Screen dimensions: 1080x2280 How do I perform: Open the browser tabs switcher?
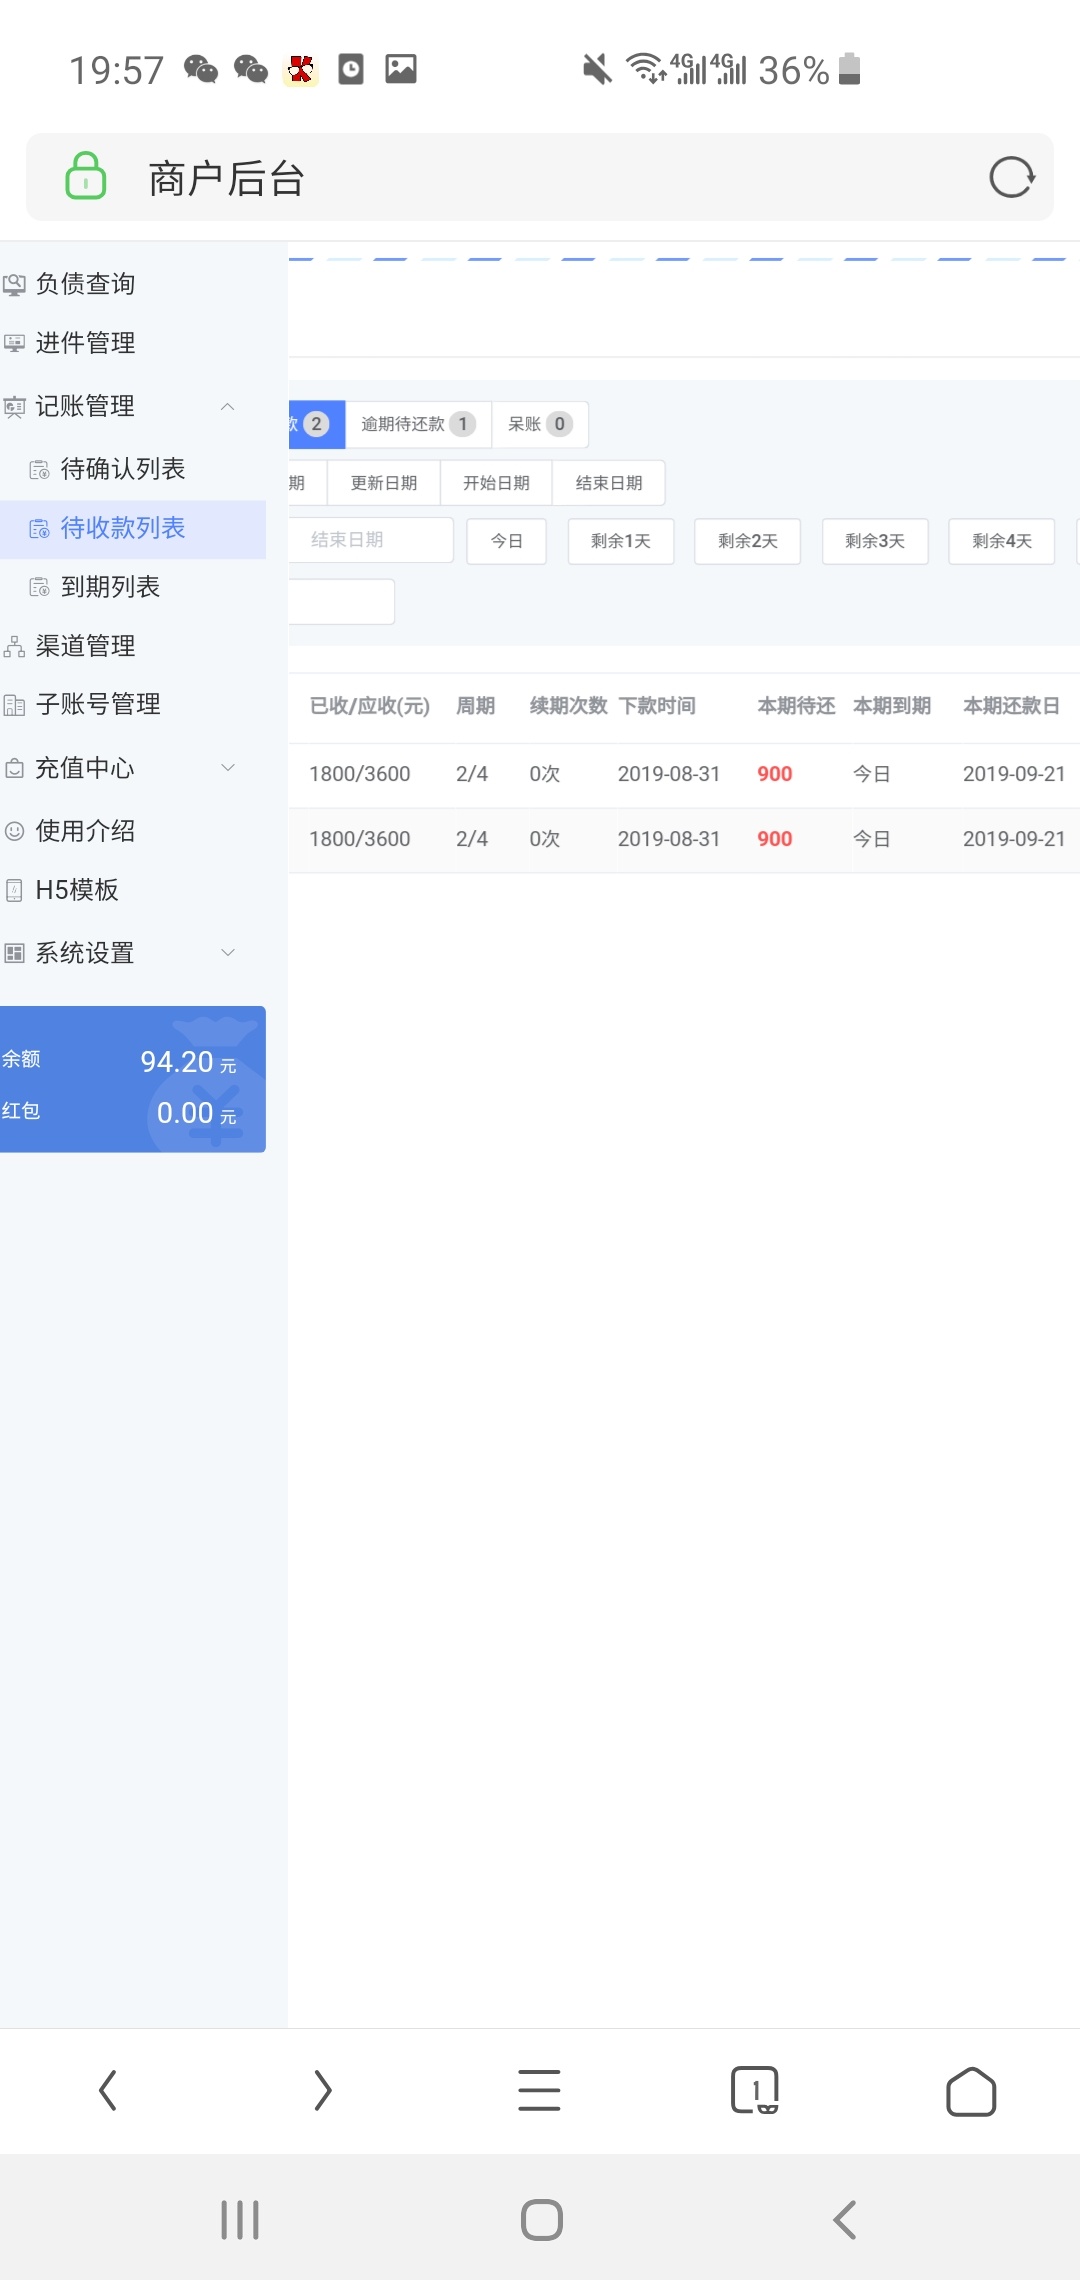point(755,2090)
